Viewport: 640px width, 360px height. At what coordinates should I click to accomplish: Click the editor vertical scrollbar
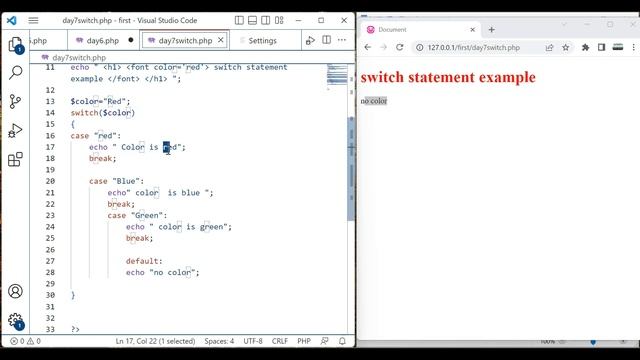pos(351,168)
